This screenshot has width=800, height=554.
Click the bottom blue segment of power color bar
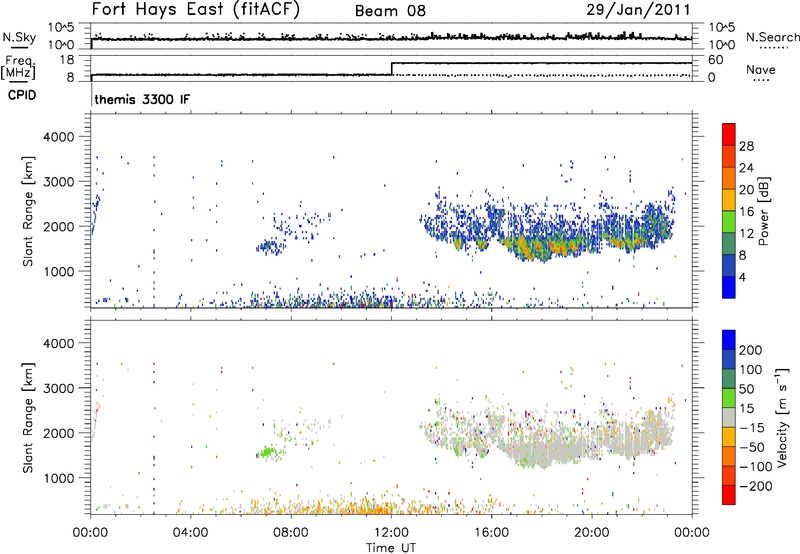point(729,287)
